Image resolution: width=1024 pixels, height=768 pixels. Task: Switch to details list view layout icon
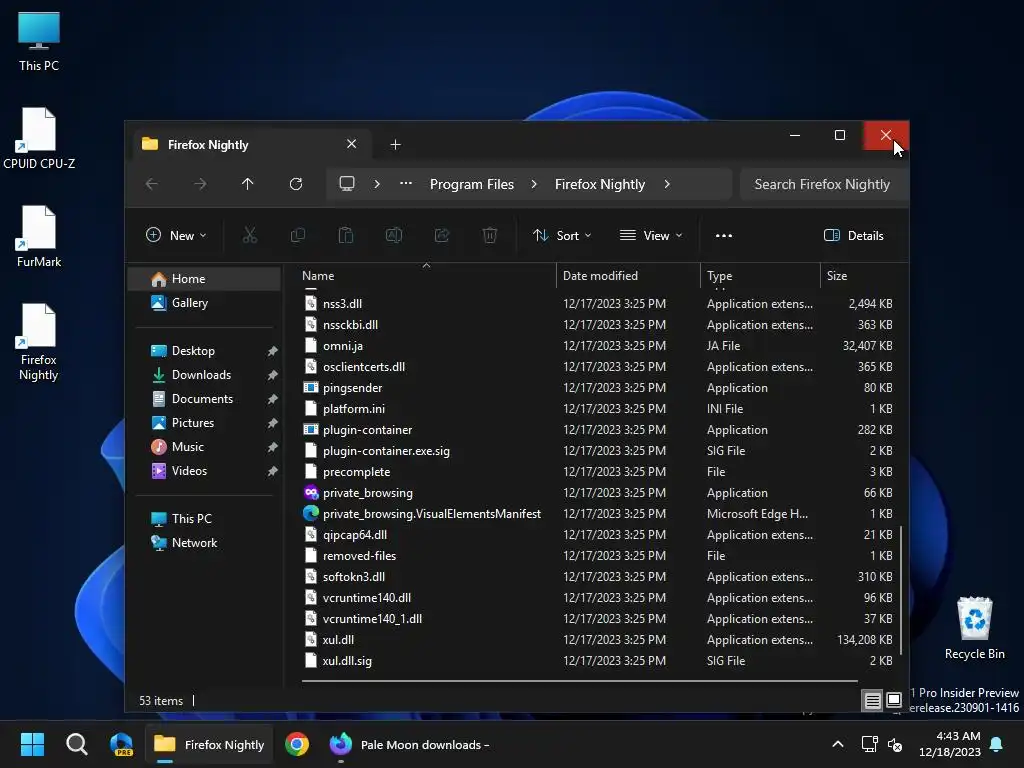[x=872, y=701]
